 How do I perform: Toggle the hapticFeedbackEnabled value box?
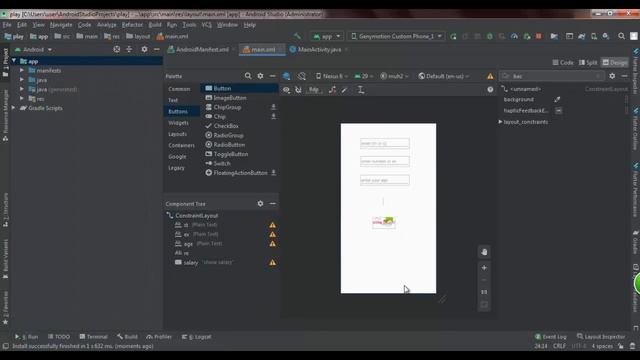(558, 111)
